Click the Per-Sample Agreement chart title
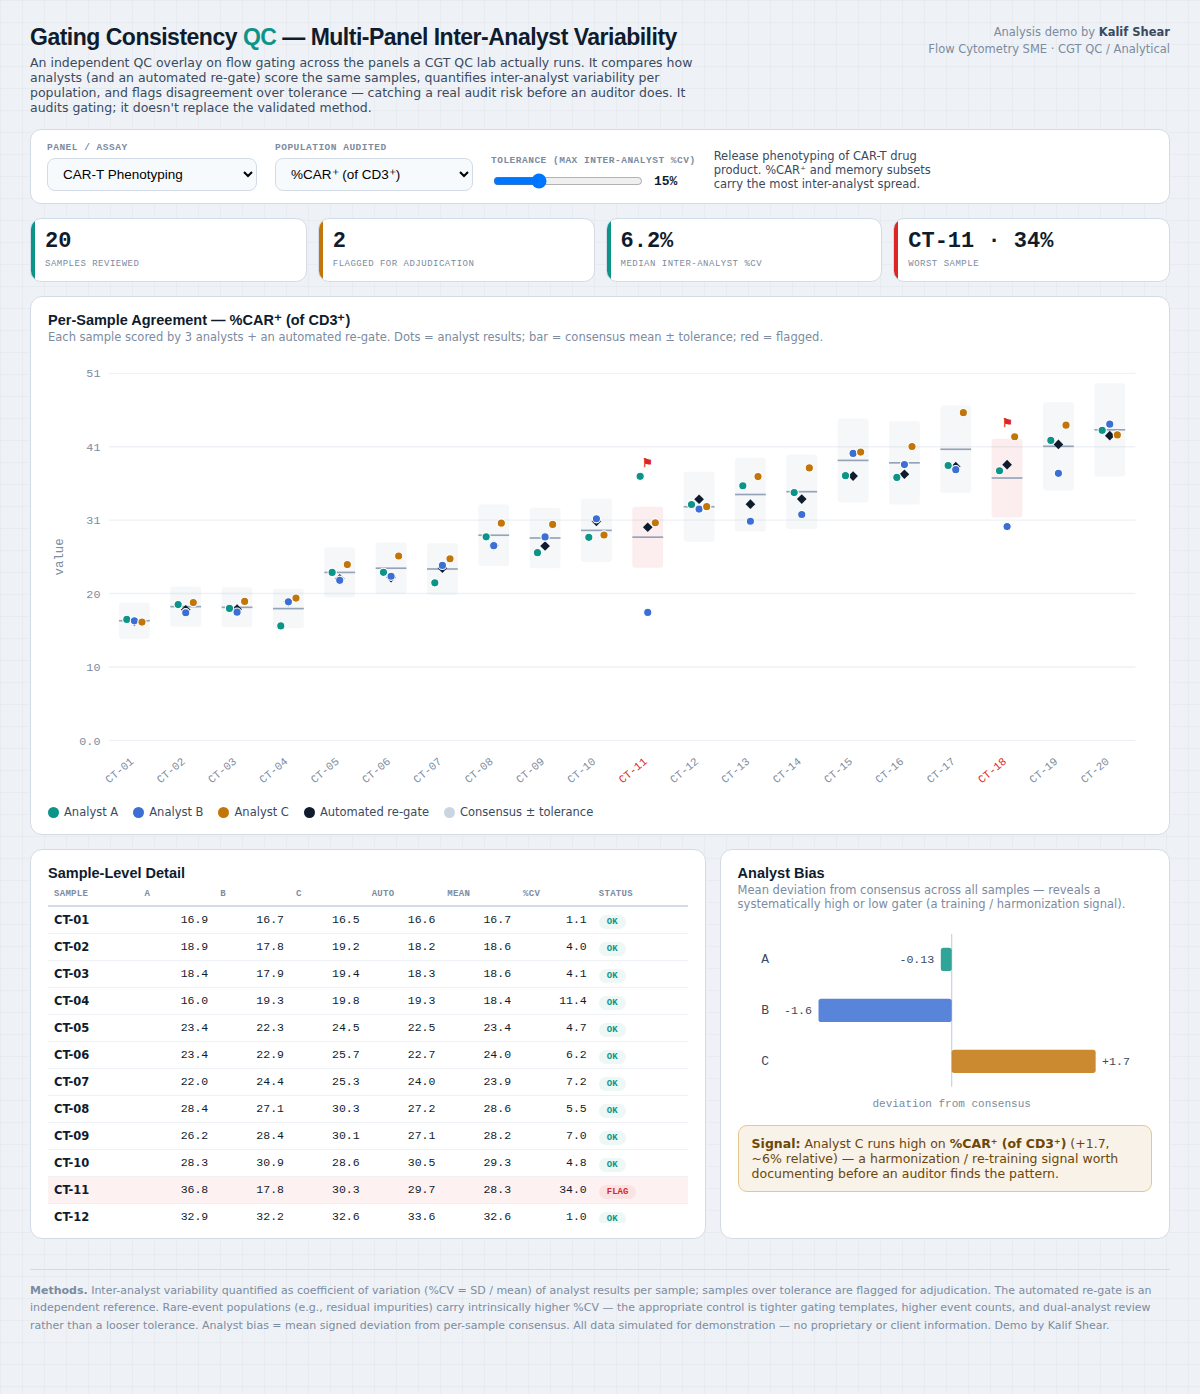Image resolution: width=1200 pixels, height=1394 pixels. 199,320
